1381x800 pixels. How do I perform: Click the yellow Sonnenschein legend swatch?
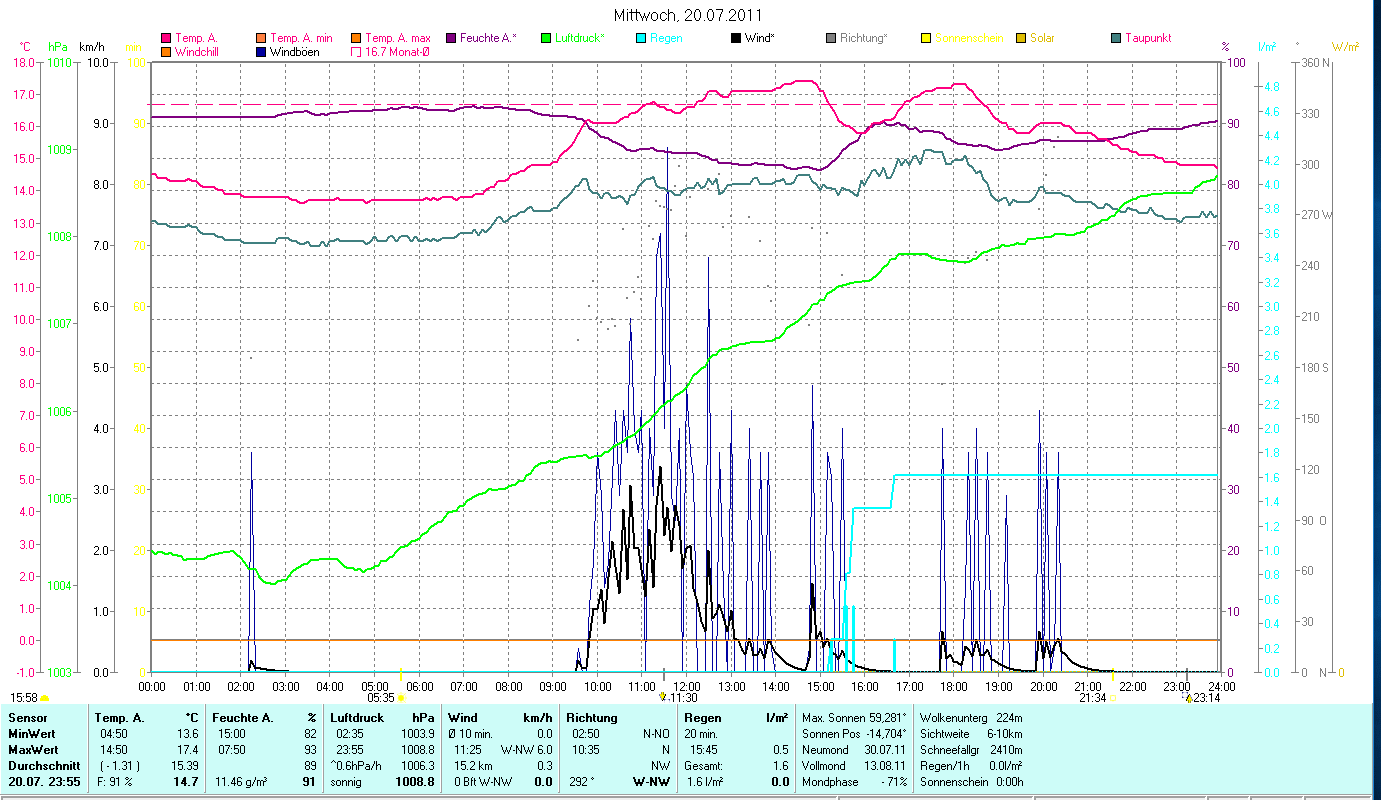(927, 38)
